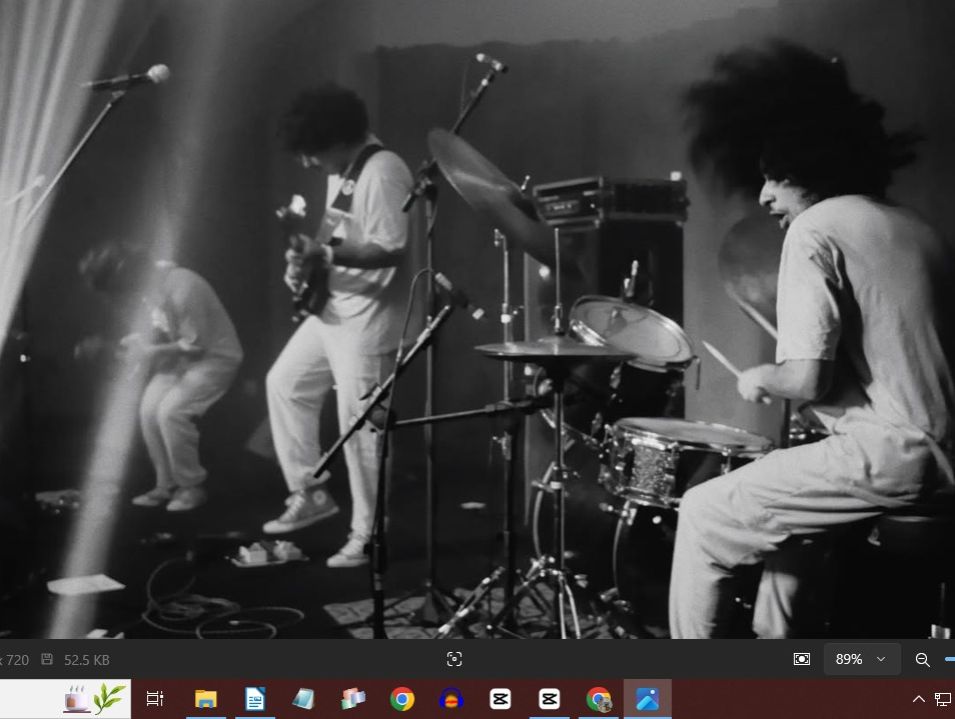Click the disk save icon beside file size

47,659
